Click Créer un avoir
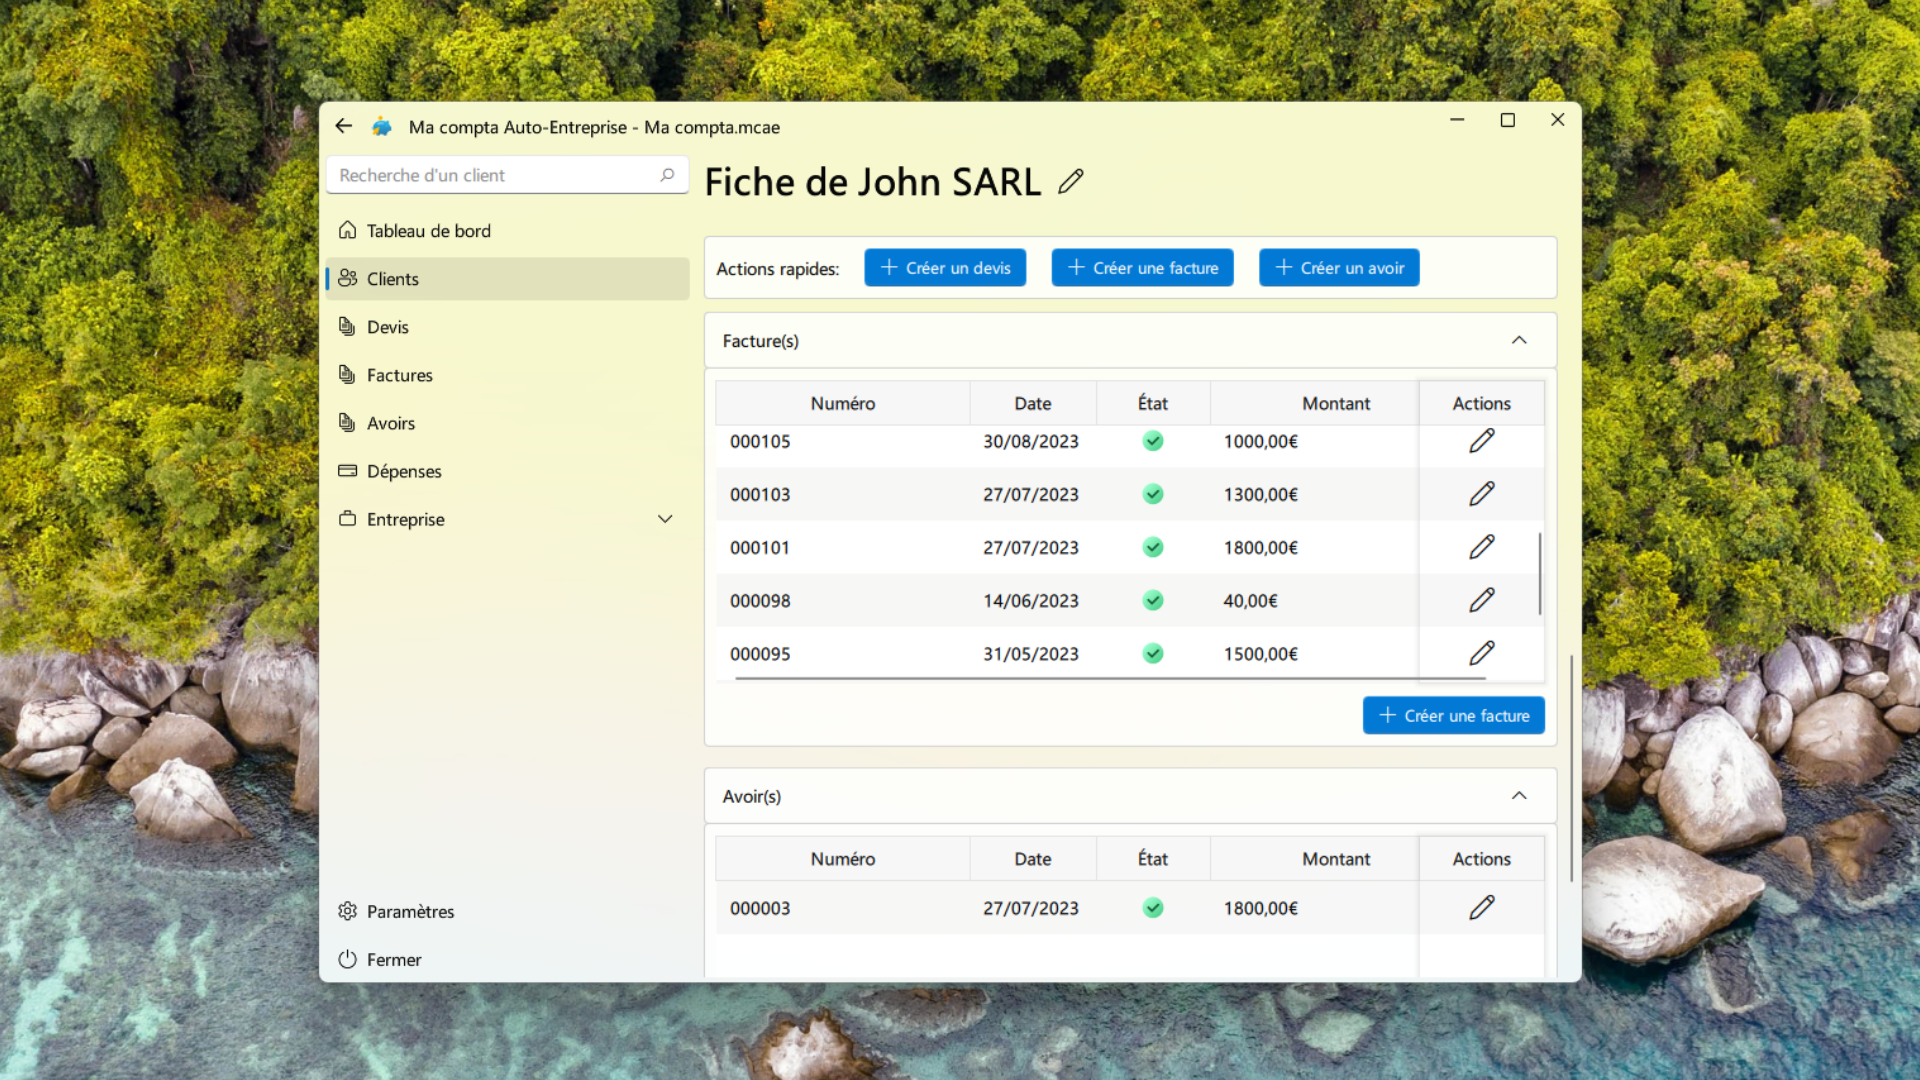This screenshot has width=1920, height=1080. click(1339, 267)
